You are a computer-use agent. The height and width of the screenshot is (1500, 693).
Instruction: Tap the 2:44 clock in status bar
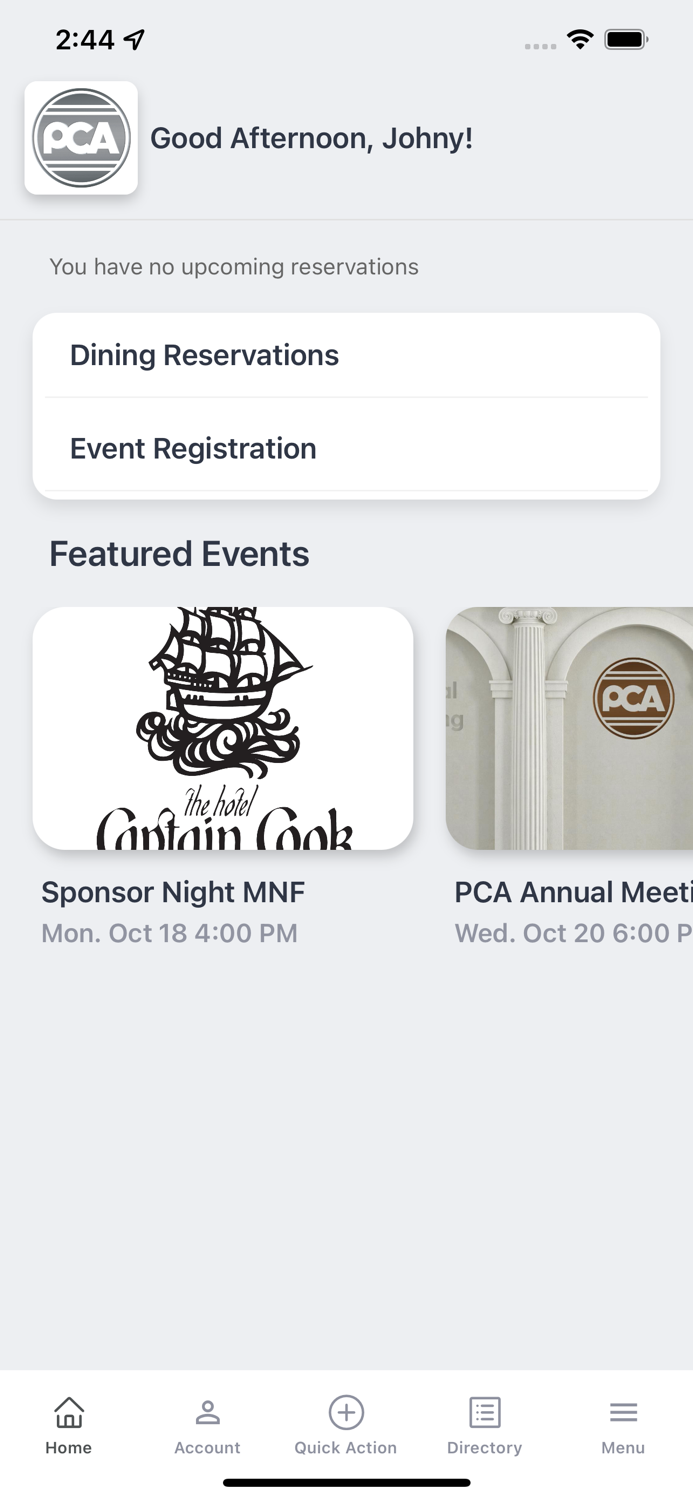[87, 39]
